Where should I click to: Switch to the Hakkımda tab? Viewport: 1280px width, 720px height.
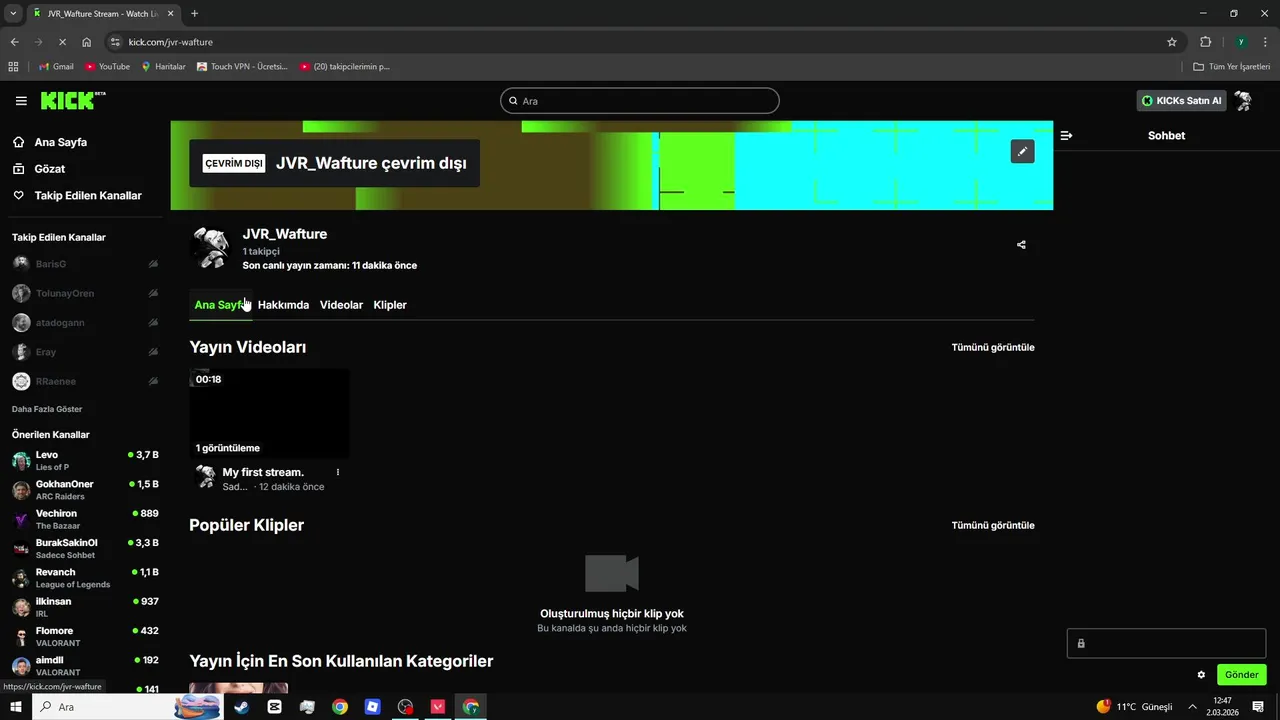283,305
